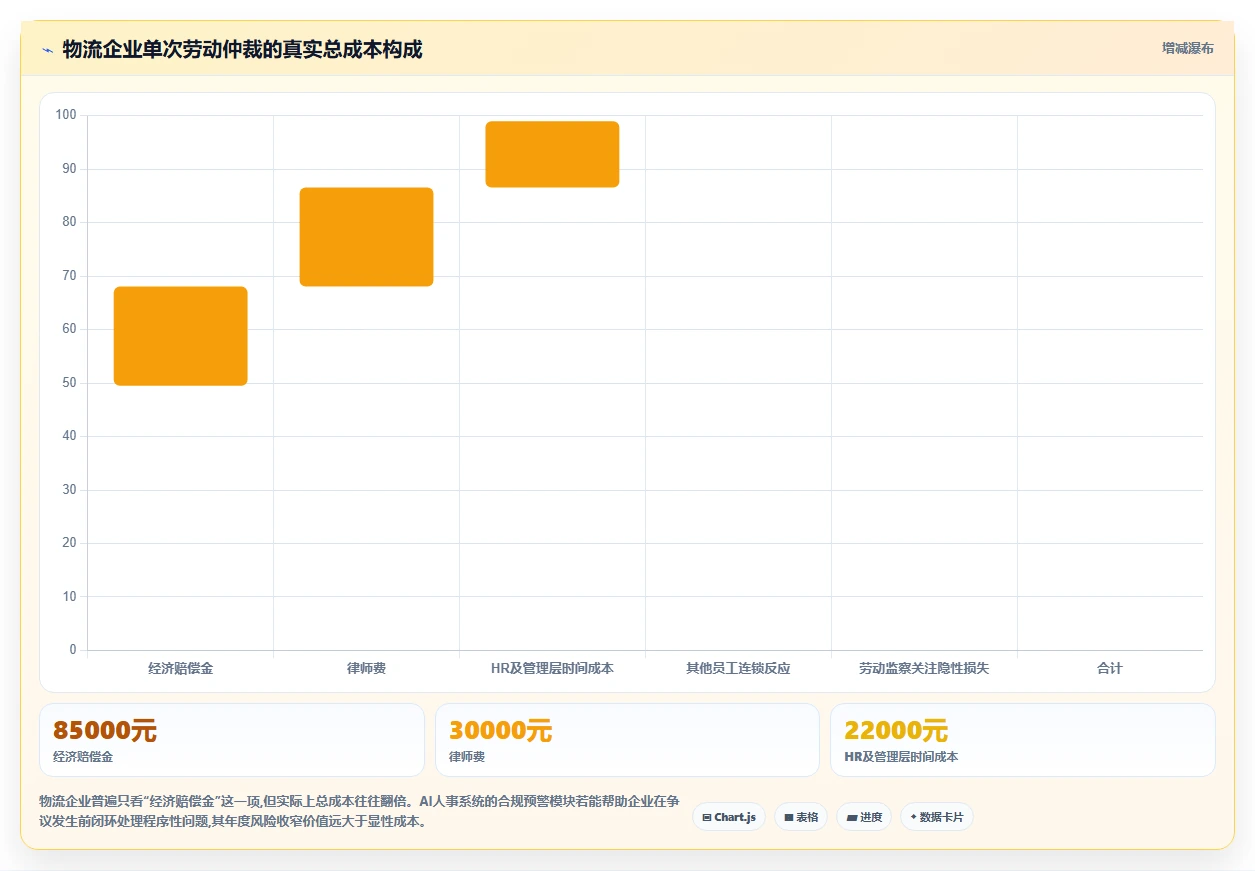Click the 合计 category axis label
Screen dimensions: 1255x871
(1110, 668)
